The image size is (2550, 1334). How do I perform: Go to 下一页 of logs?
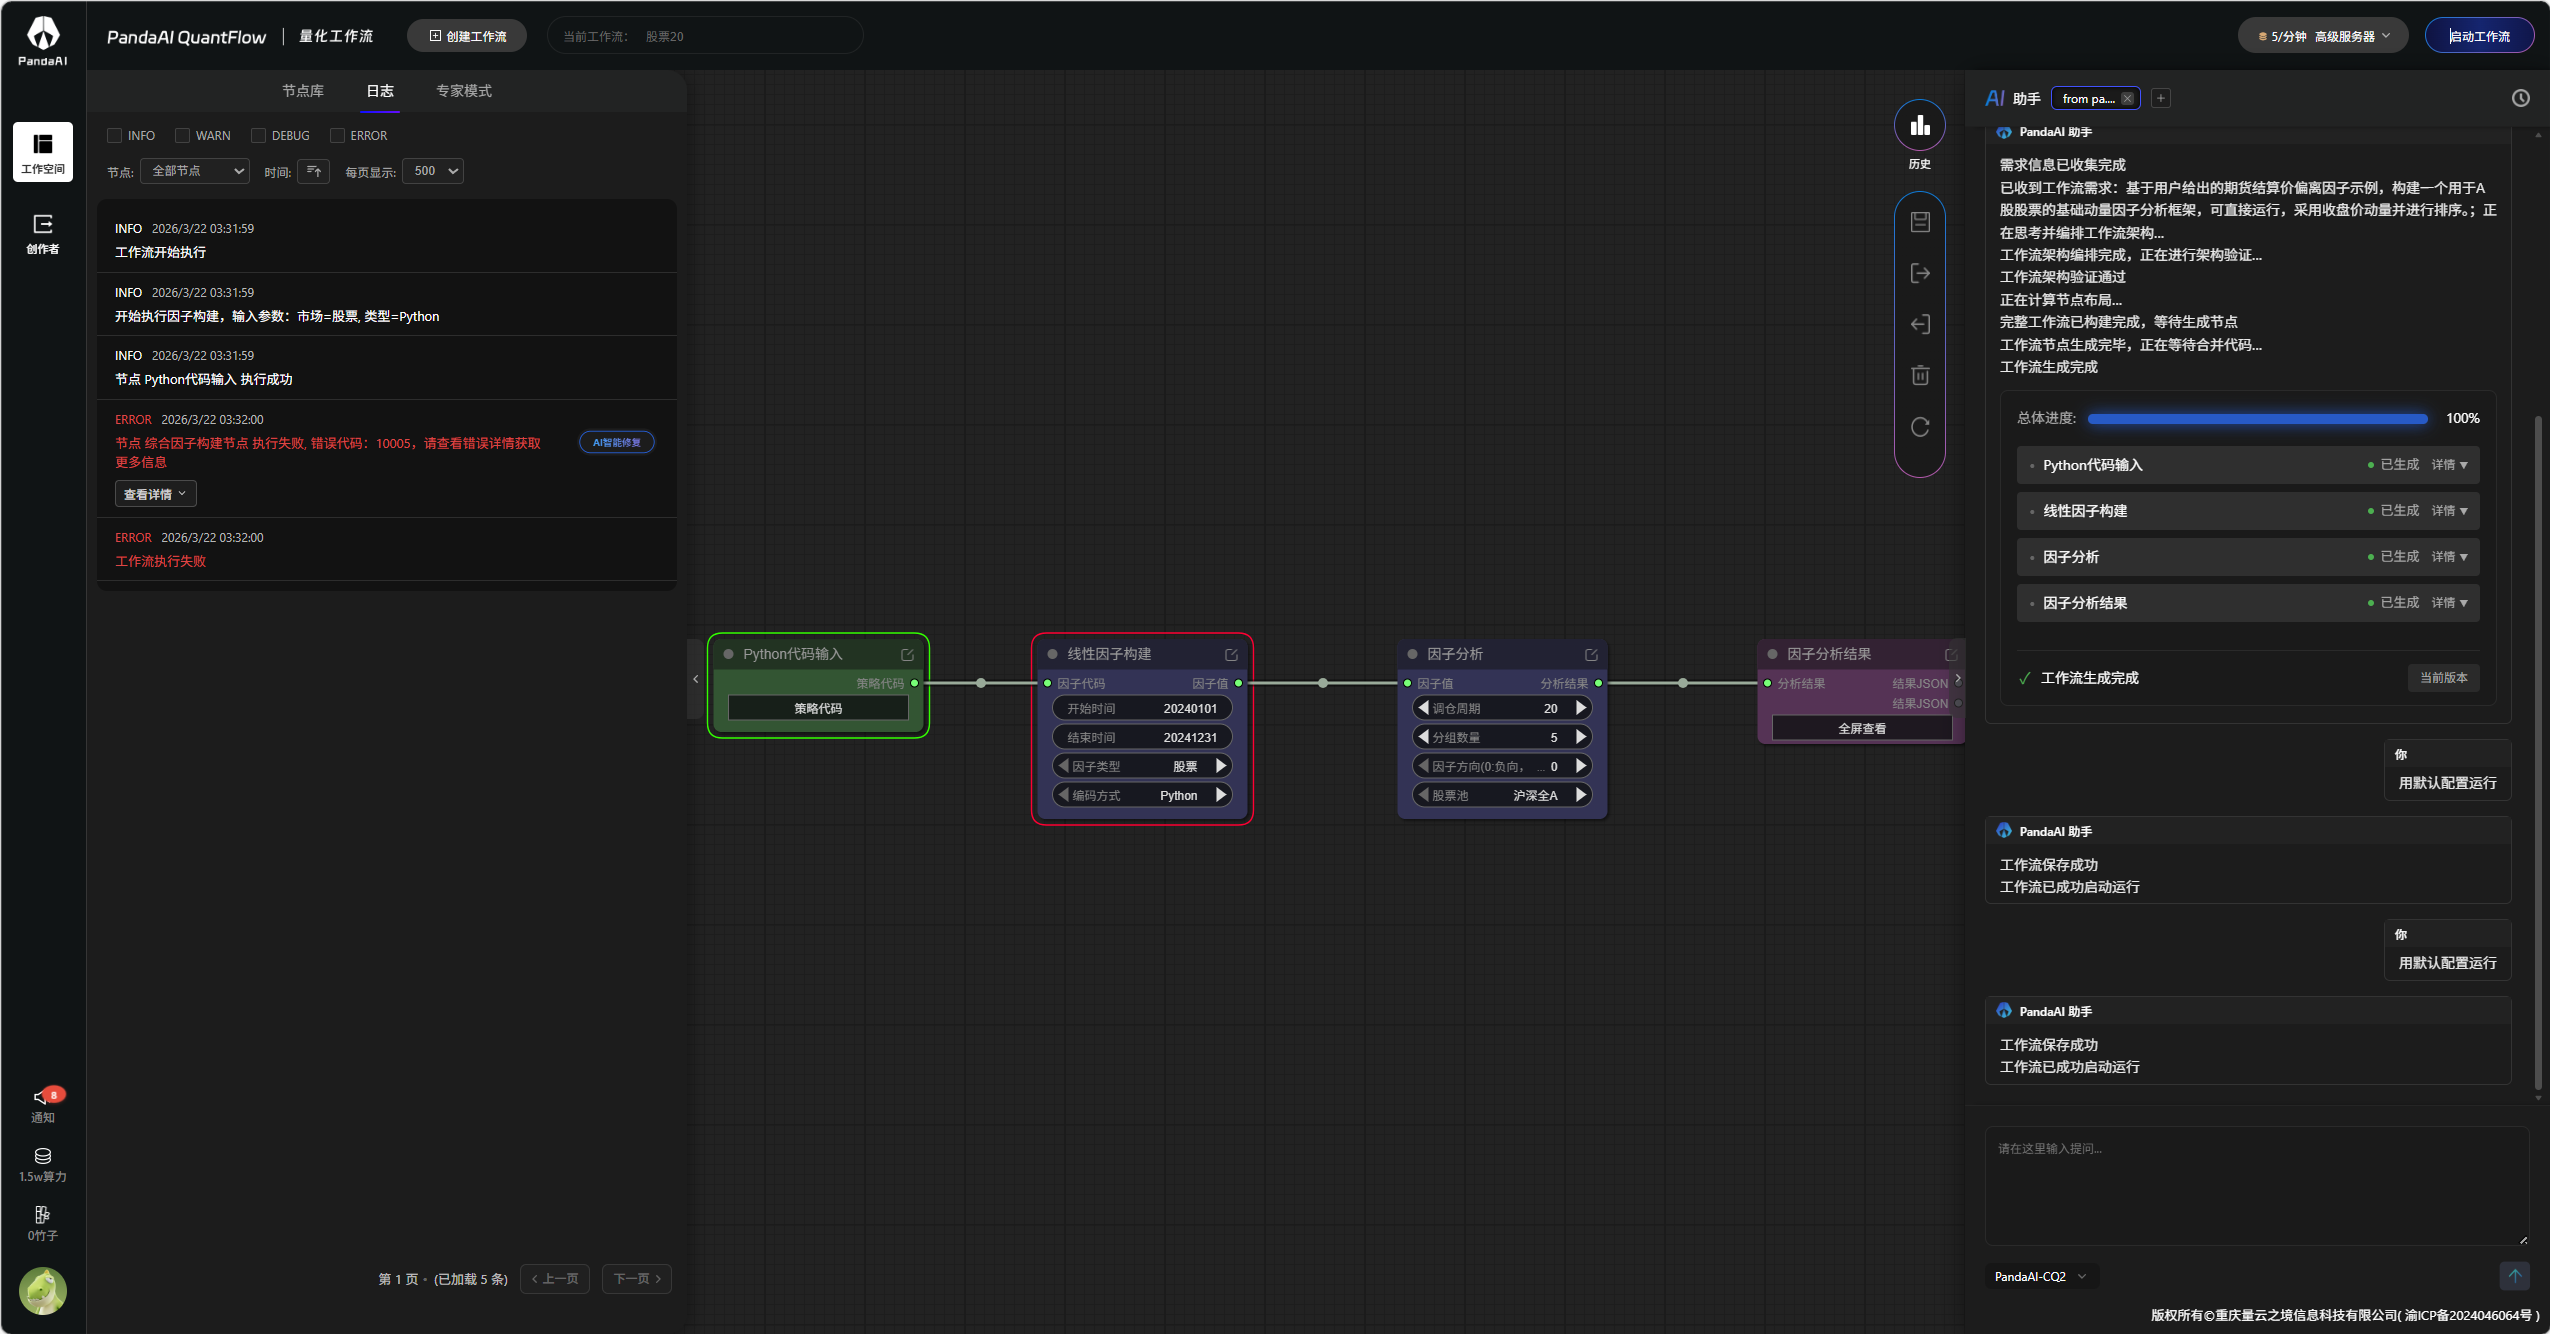click(x=637, y=1279)
